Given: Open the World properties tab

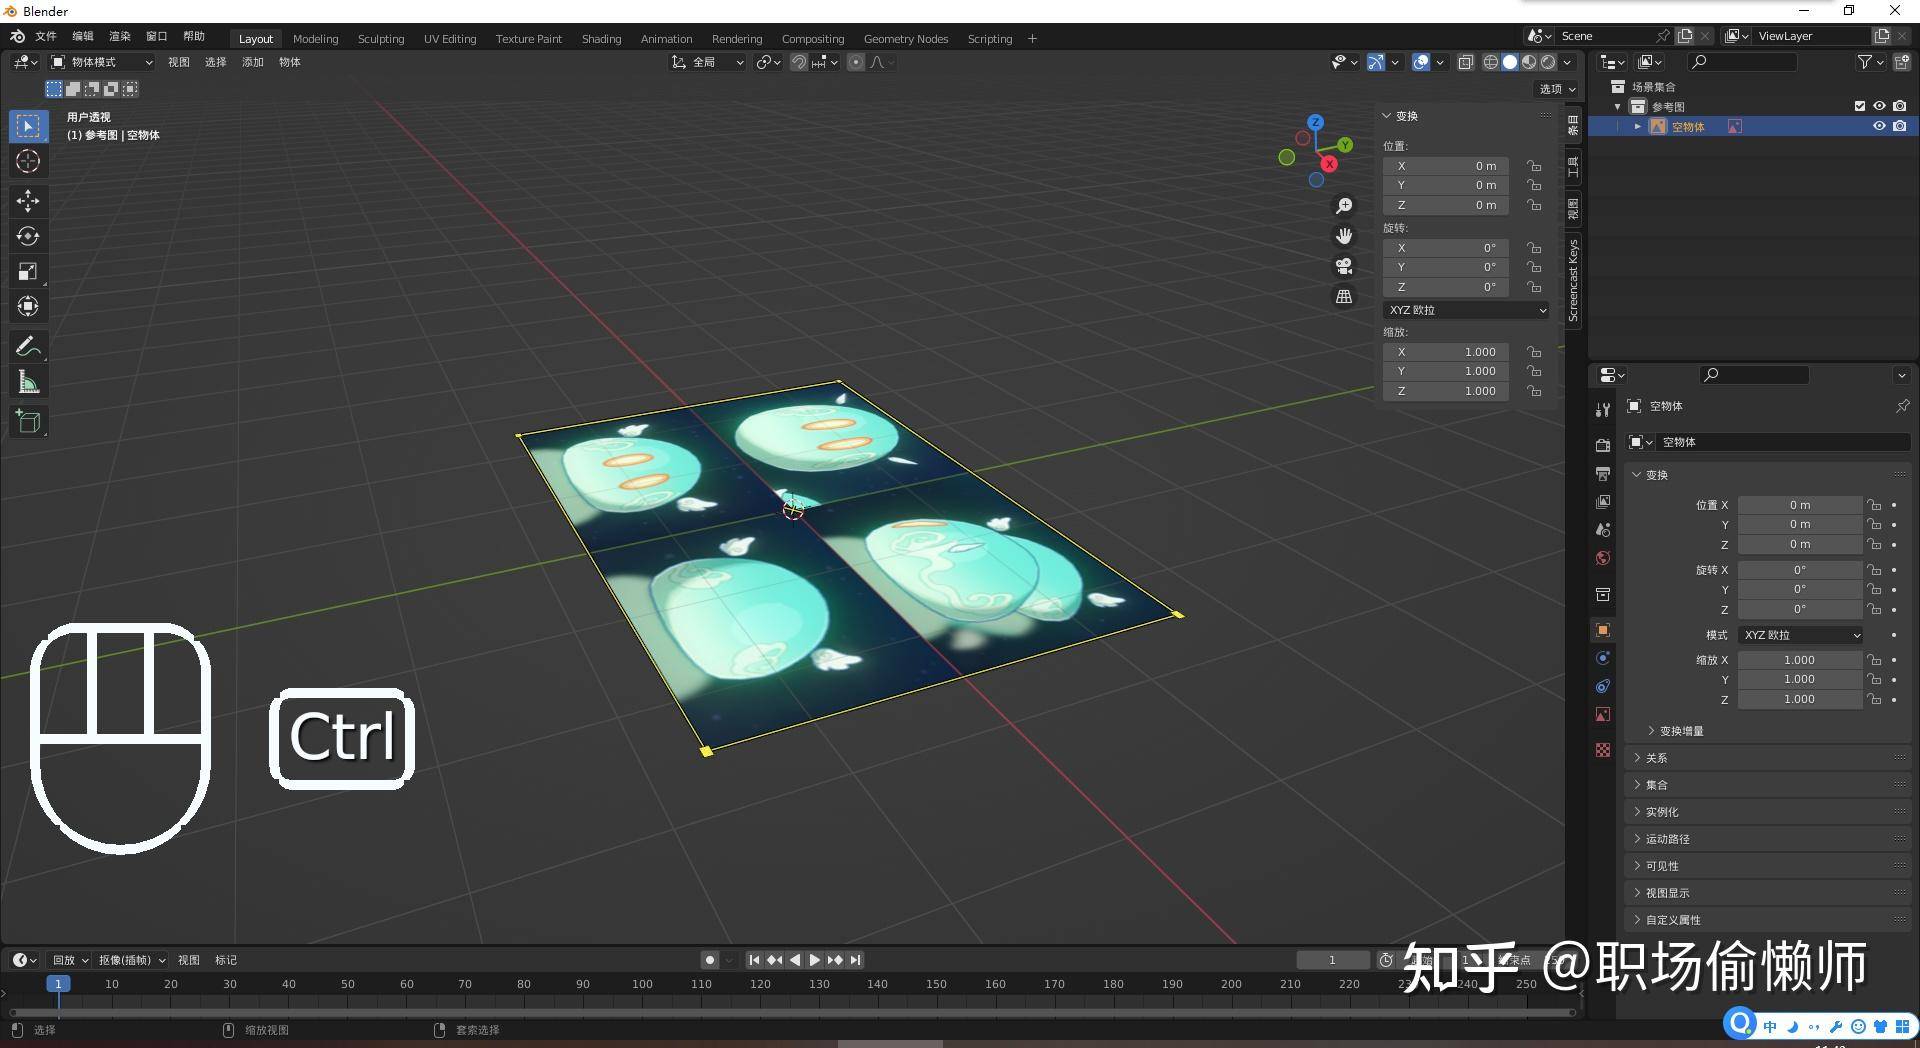Looking at the screenshot, I should (x=1603, y=558).
